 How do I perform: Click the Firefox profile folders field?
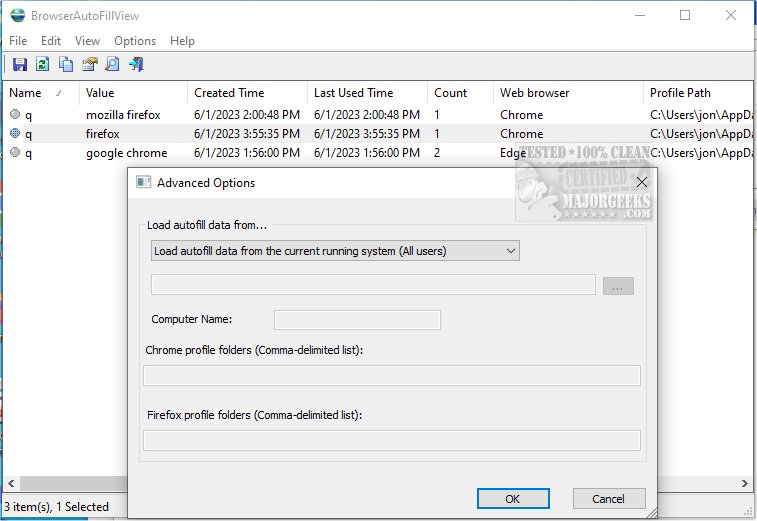tap(392, 440)
